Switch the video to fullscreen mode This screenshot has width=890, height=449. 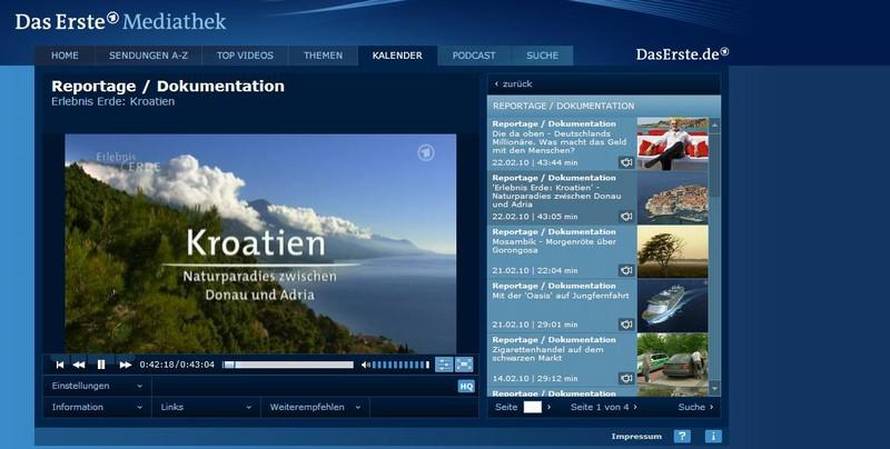[x=464, y=364]
